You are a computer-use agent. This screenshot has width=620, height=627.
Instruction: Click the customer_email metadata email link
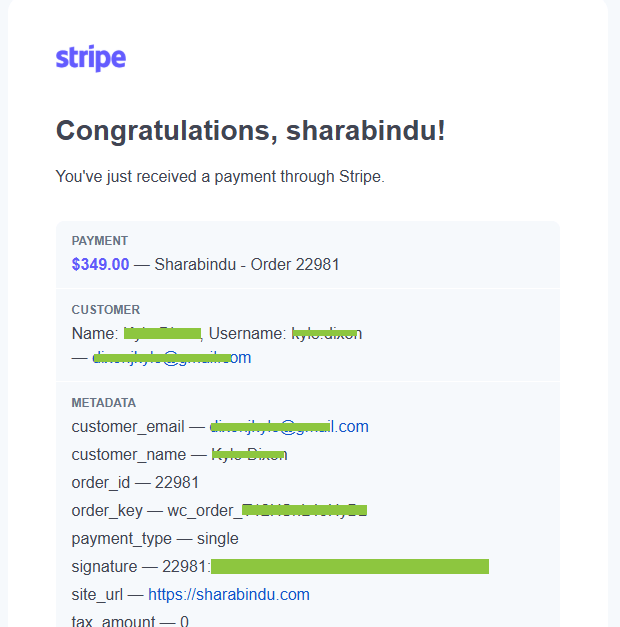(289, 427)
